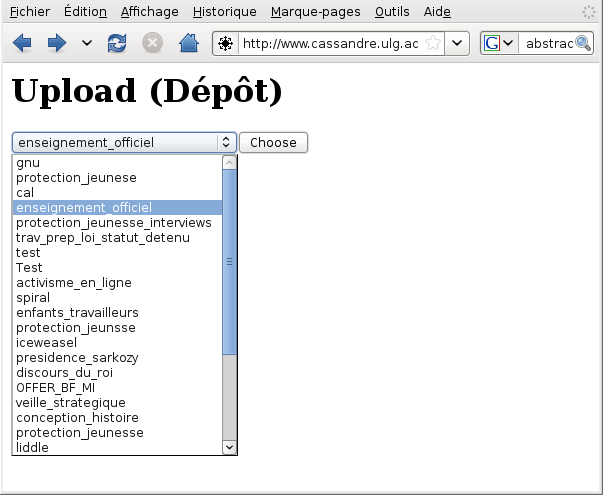Open the Fichier menu

tap(30, 12)
